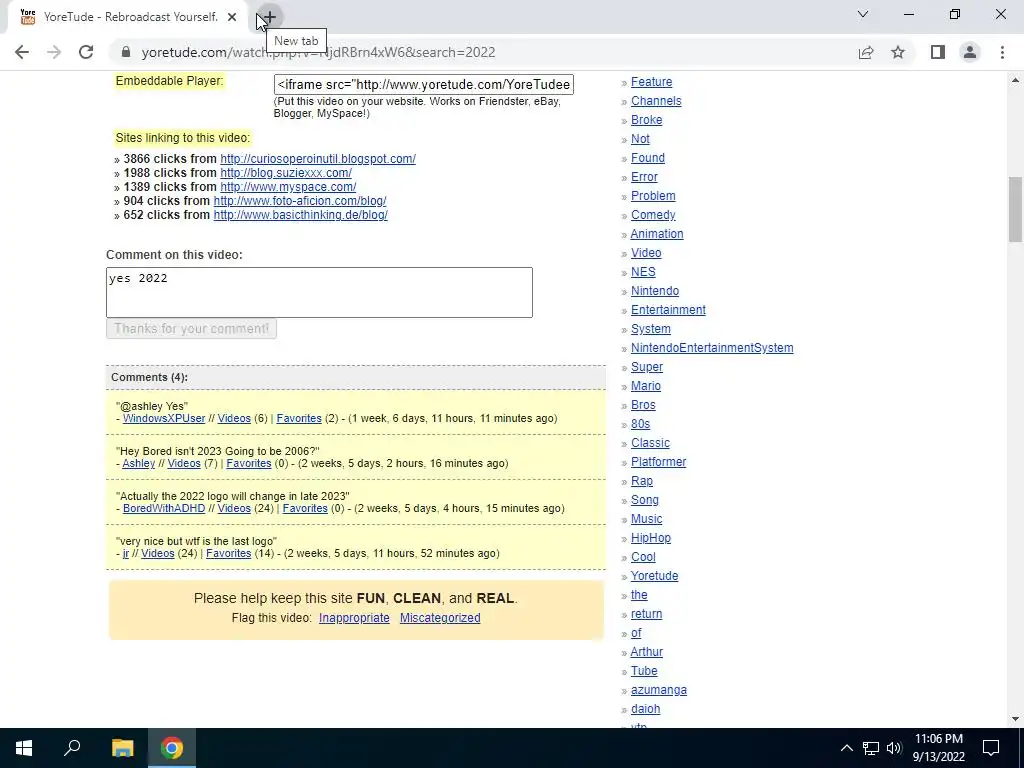Open the notification center icon
The width and height of the screenshot is (1024, 768).
point(991,748)
